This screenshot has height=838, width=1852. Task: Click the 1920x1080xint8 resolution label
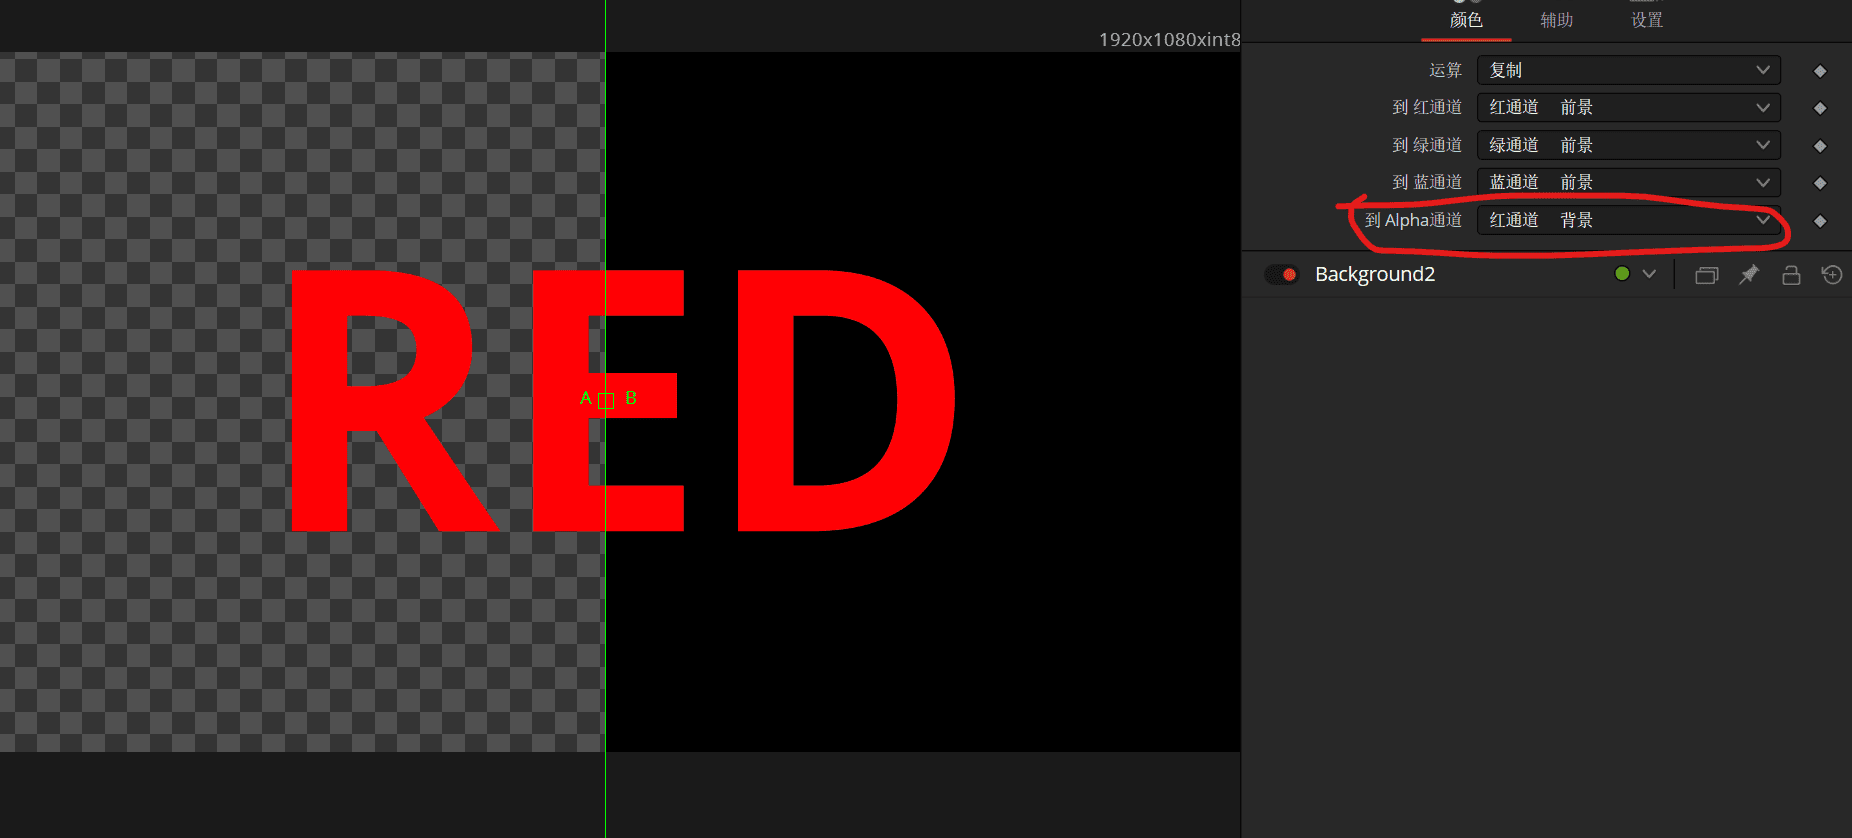[1169, 39]
